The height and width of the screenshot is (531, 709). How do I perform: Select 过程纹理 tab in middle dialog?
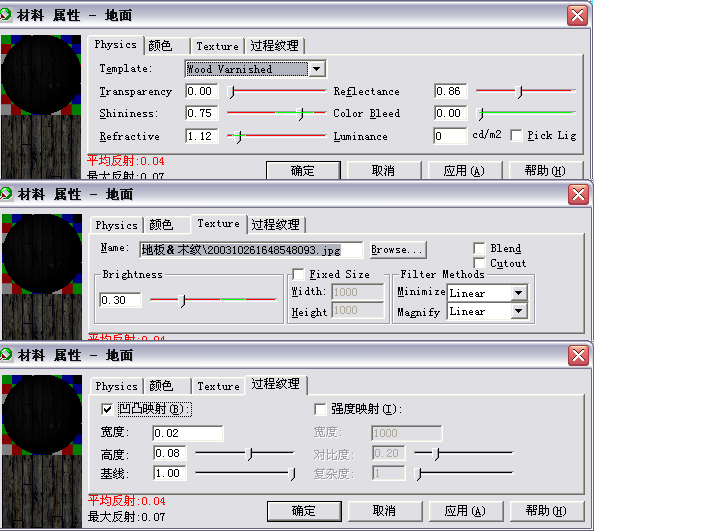coord(276,224)
